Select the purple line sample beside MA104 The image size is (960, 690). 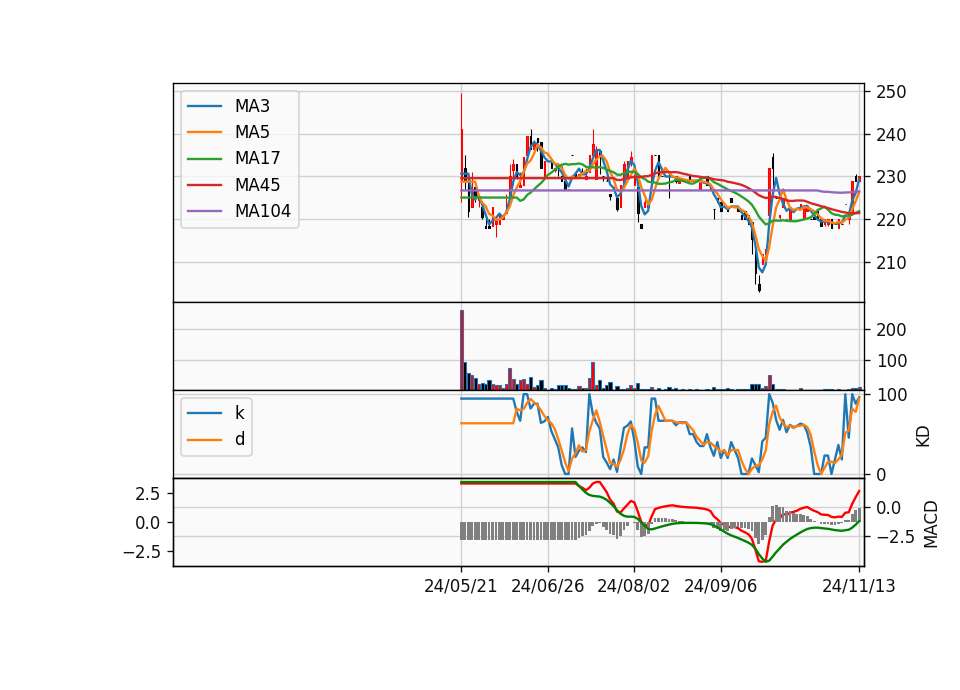click(204, 211)
